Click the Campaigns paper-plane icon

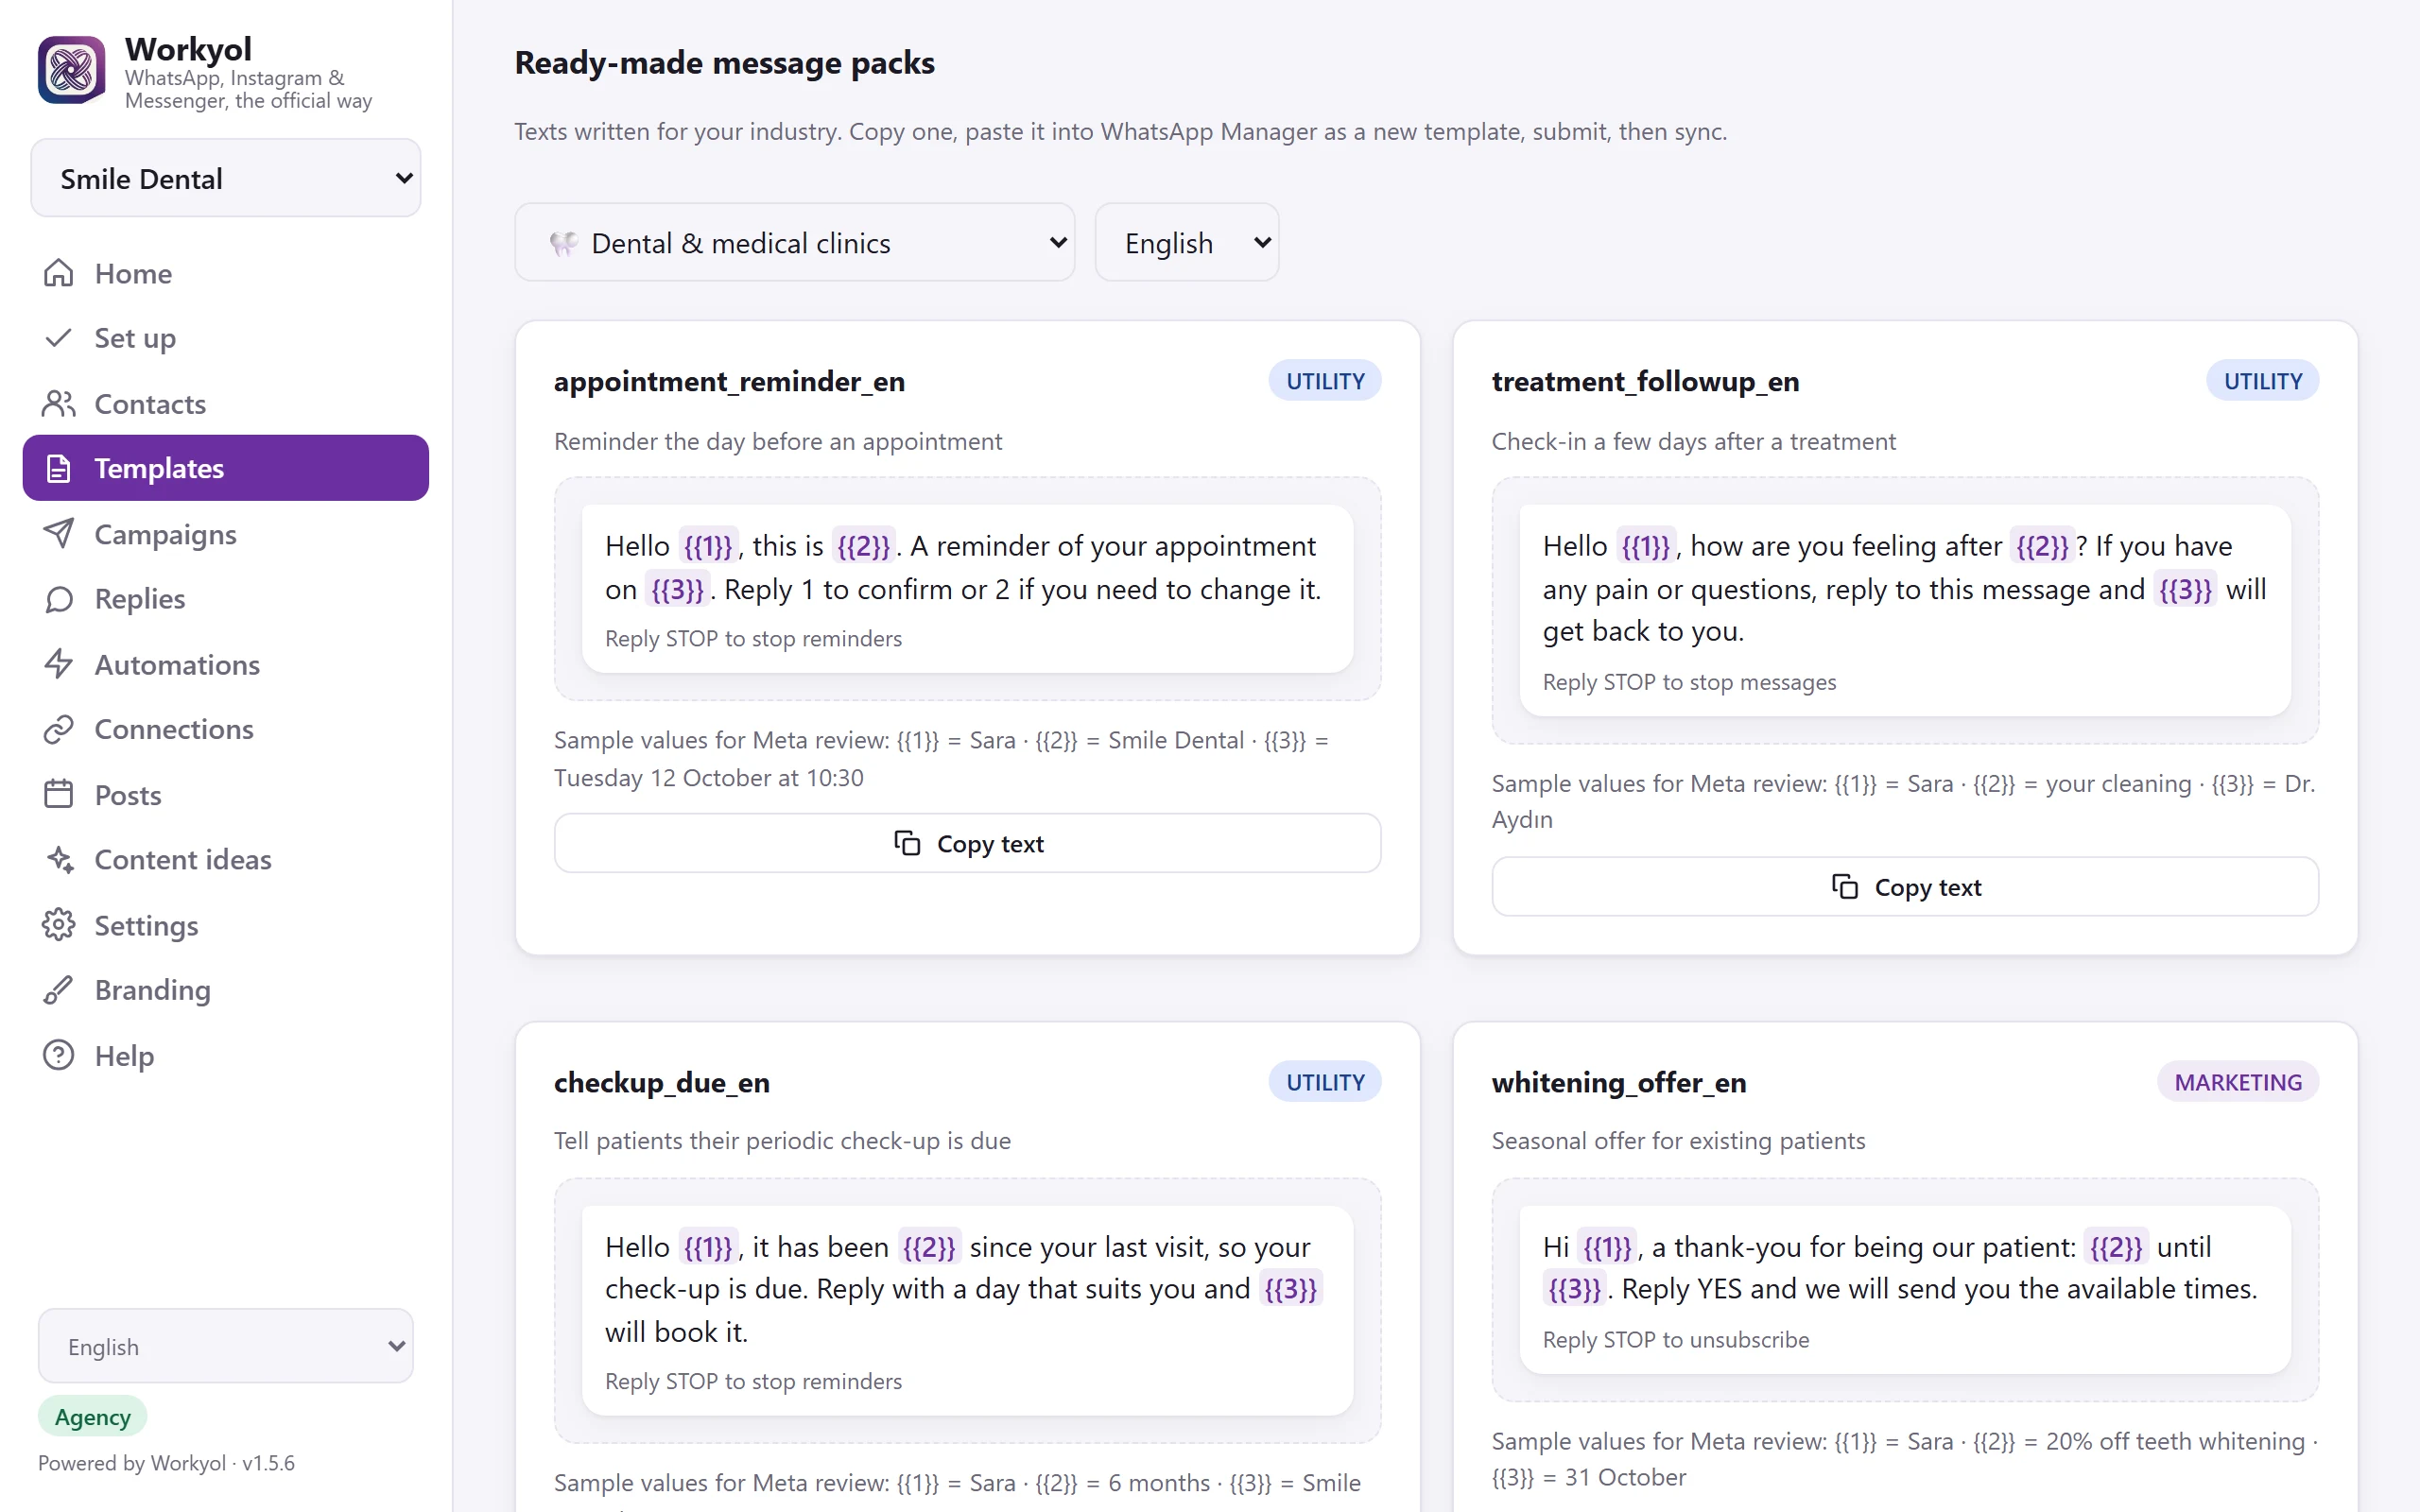tap(59, 534)
